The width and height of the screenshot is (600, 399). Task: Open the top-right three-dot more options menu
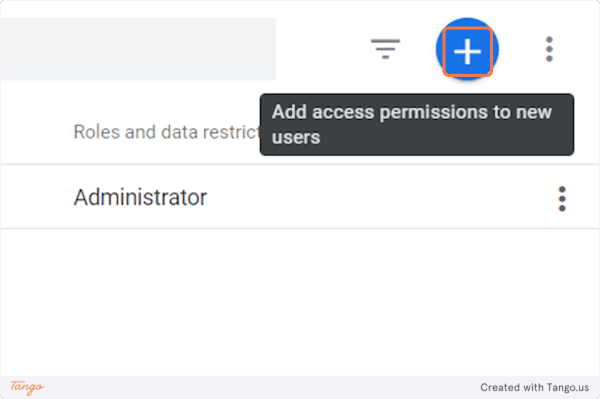coord(549,49)
